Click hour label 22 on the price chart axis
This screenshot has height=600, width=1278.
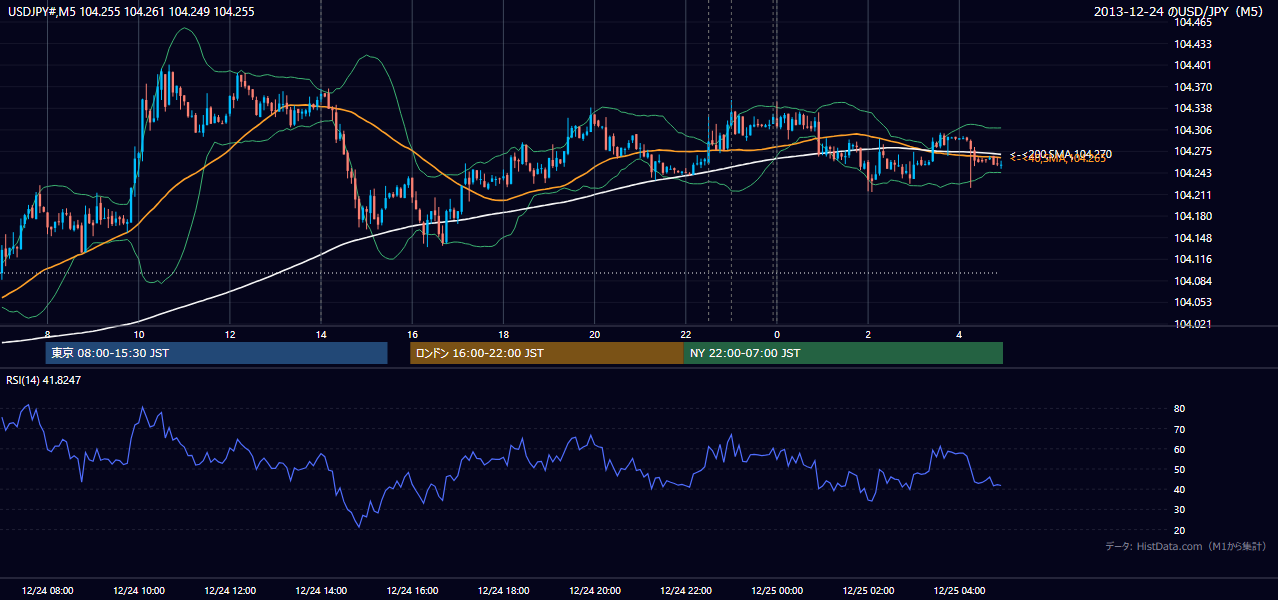click(x=686, y=334)
